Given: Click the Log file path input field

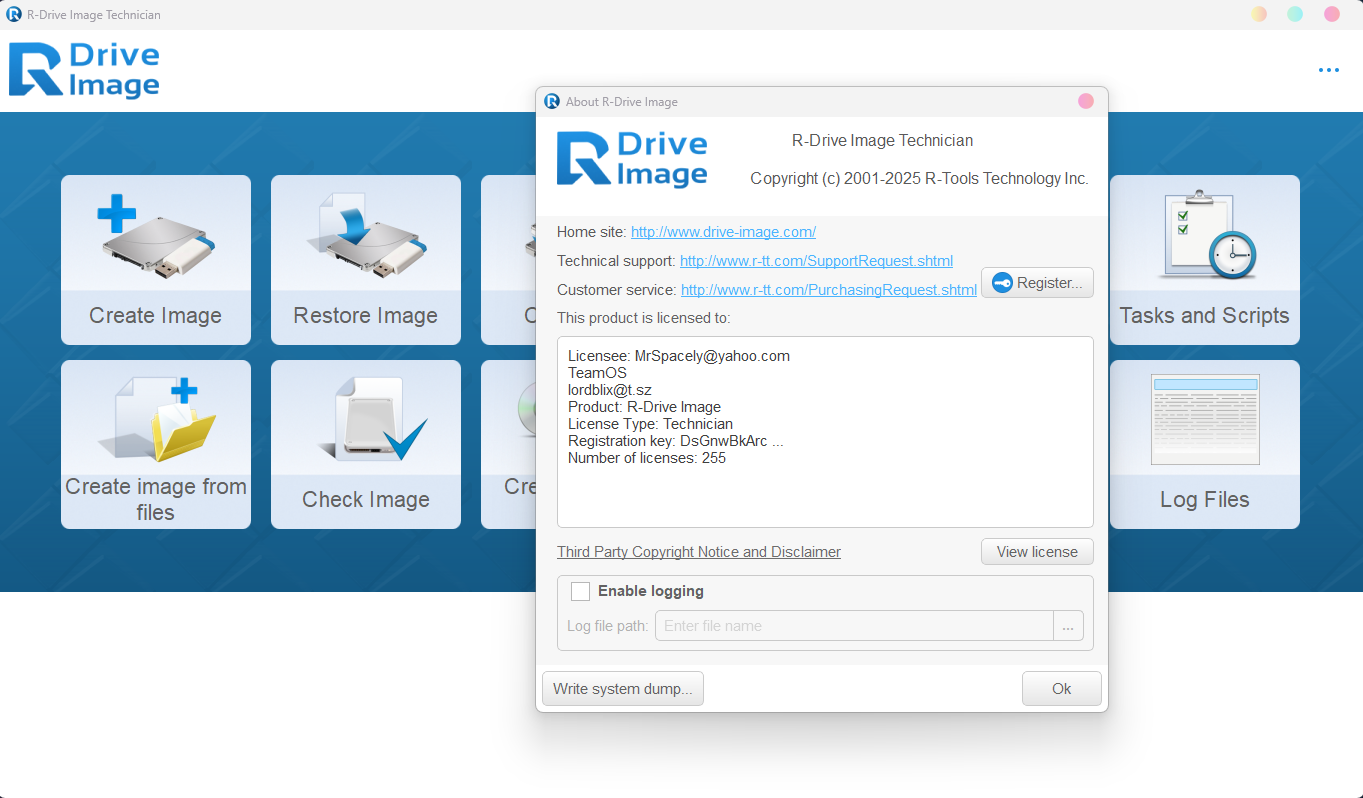Looking at the screenshot, I should pos(853,626).
